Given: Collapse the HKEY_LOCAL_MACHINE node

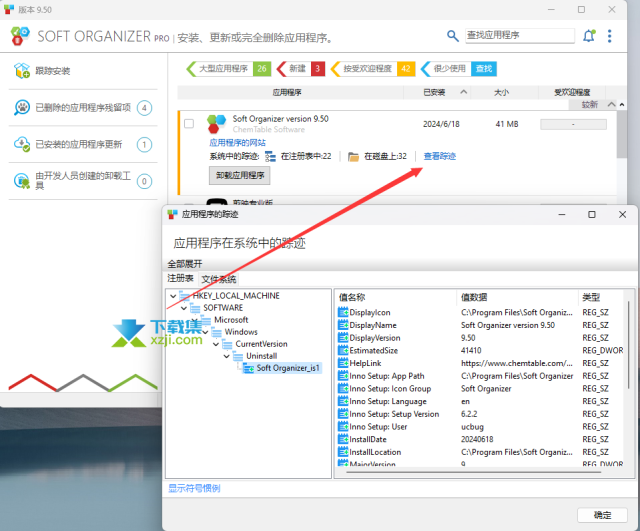Looking at the screenshot, I should point(173,296).
